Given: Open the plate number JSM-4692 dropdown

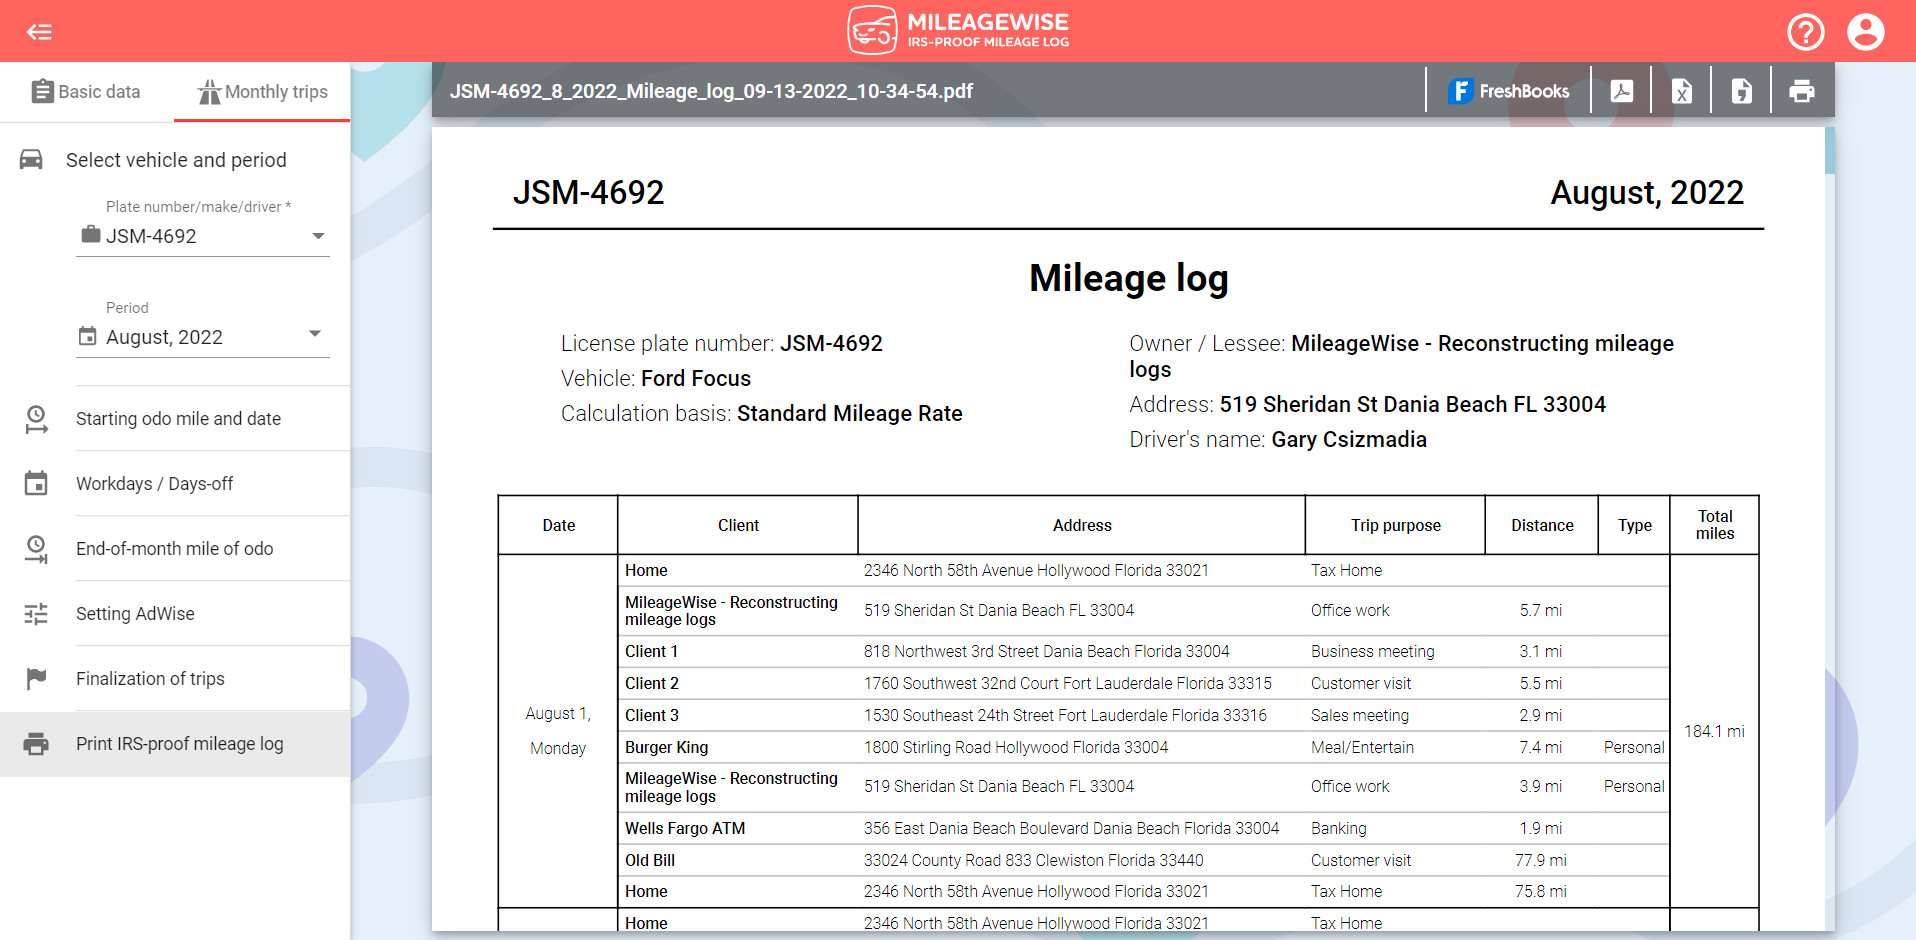Looking at the screenshot, I should pyautogui.click(x=203, y=236).
